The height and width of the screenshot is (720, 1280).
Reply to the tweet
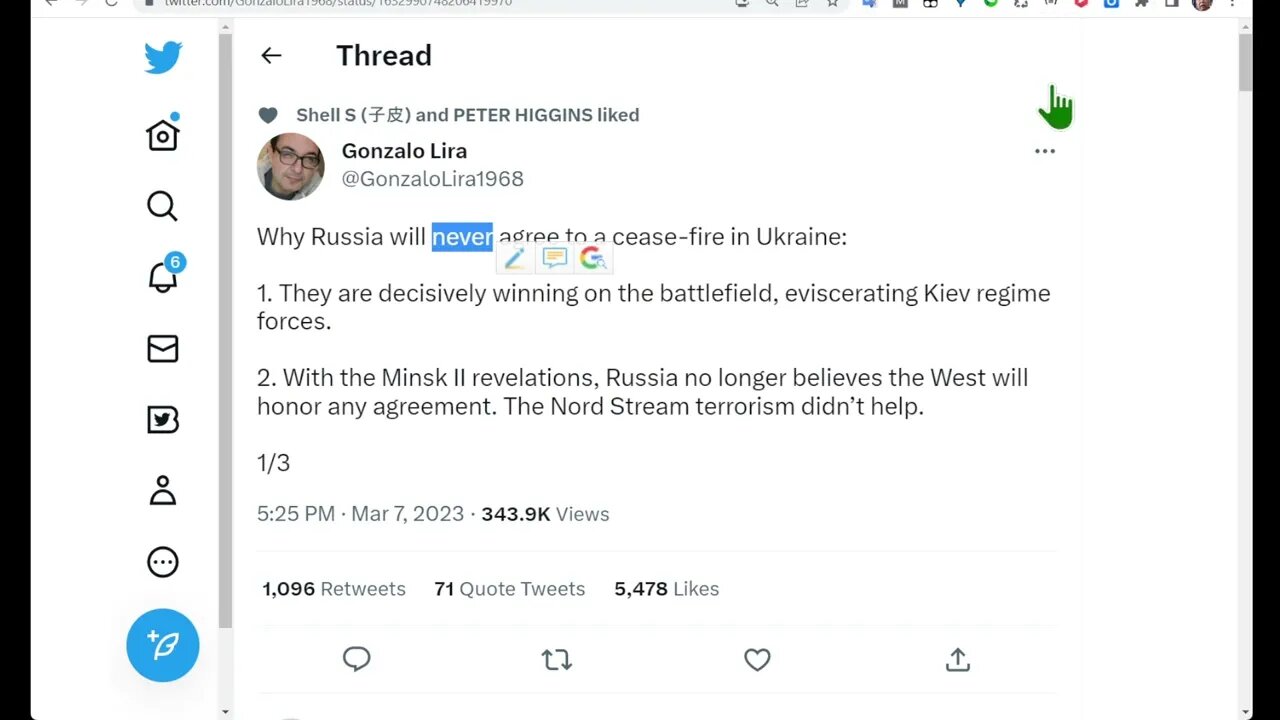tap(357, 659)
